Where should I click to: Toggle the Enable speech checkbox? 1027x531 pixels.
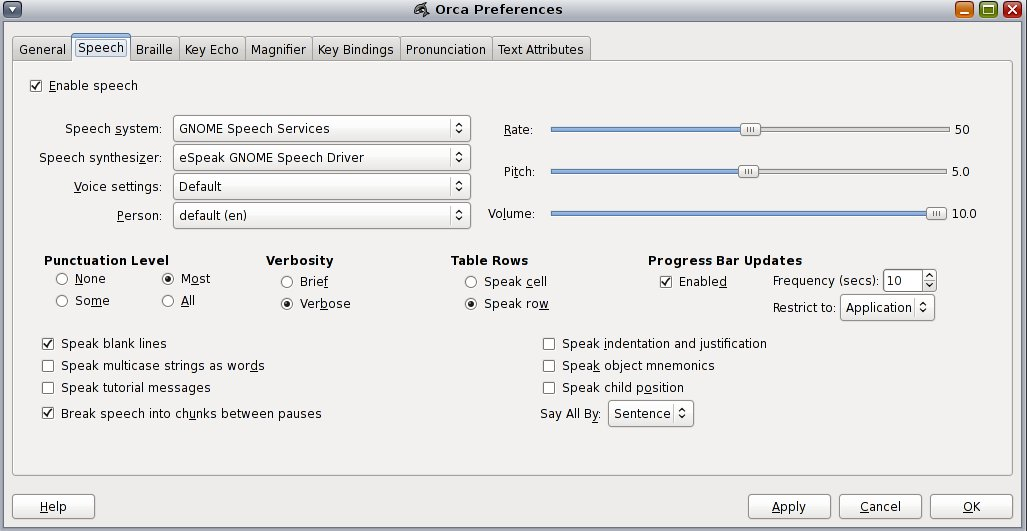coord(36,86)
